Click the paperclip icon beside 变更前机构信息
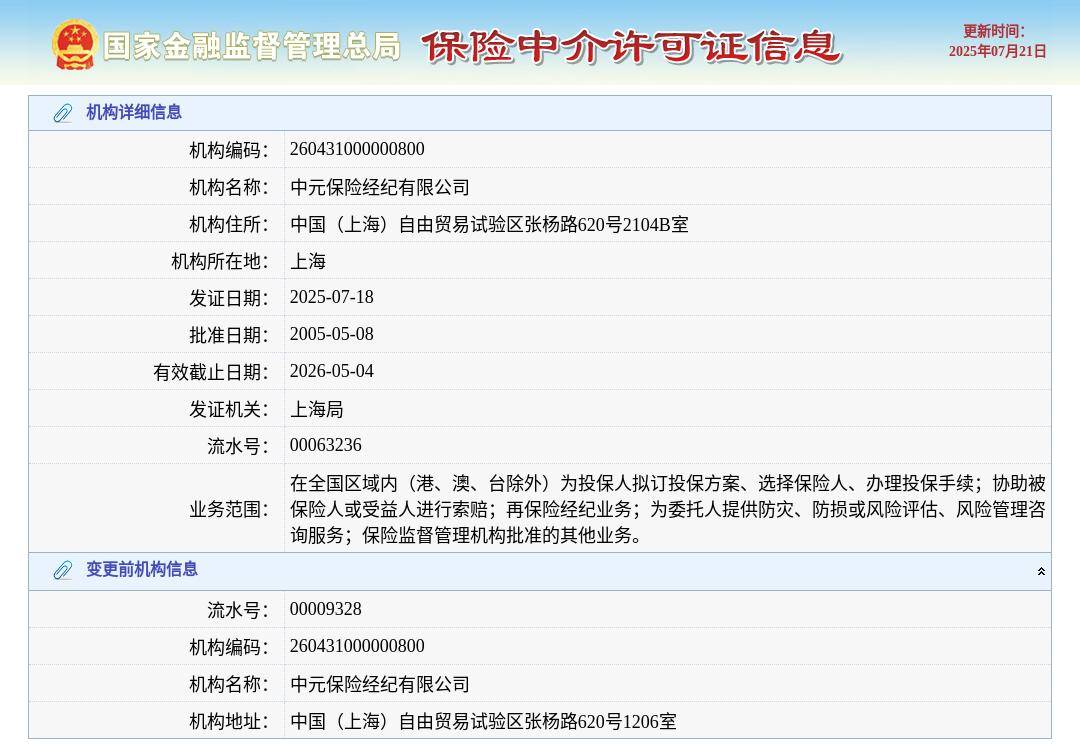The height and width of the screenshot is (753, 1080). 63,570
